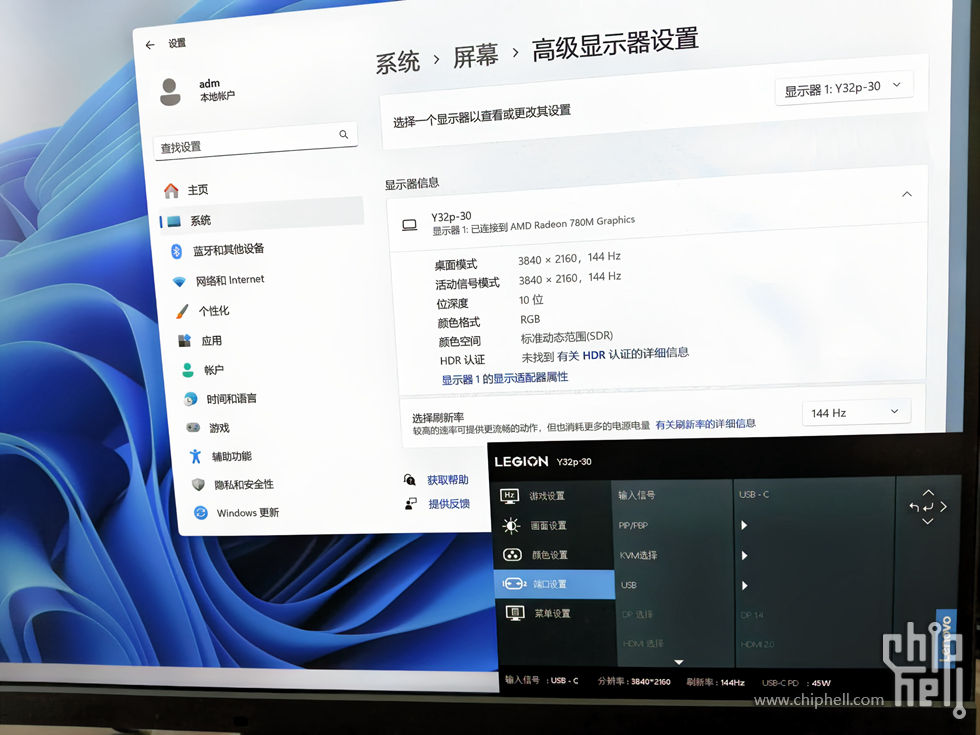Expand the KVM选择 submenu arrow
Image resolution: width=980 pixels, height=735 pixels.
tap(744, 556)
